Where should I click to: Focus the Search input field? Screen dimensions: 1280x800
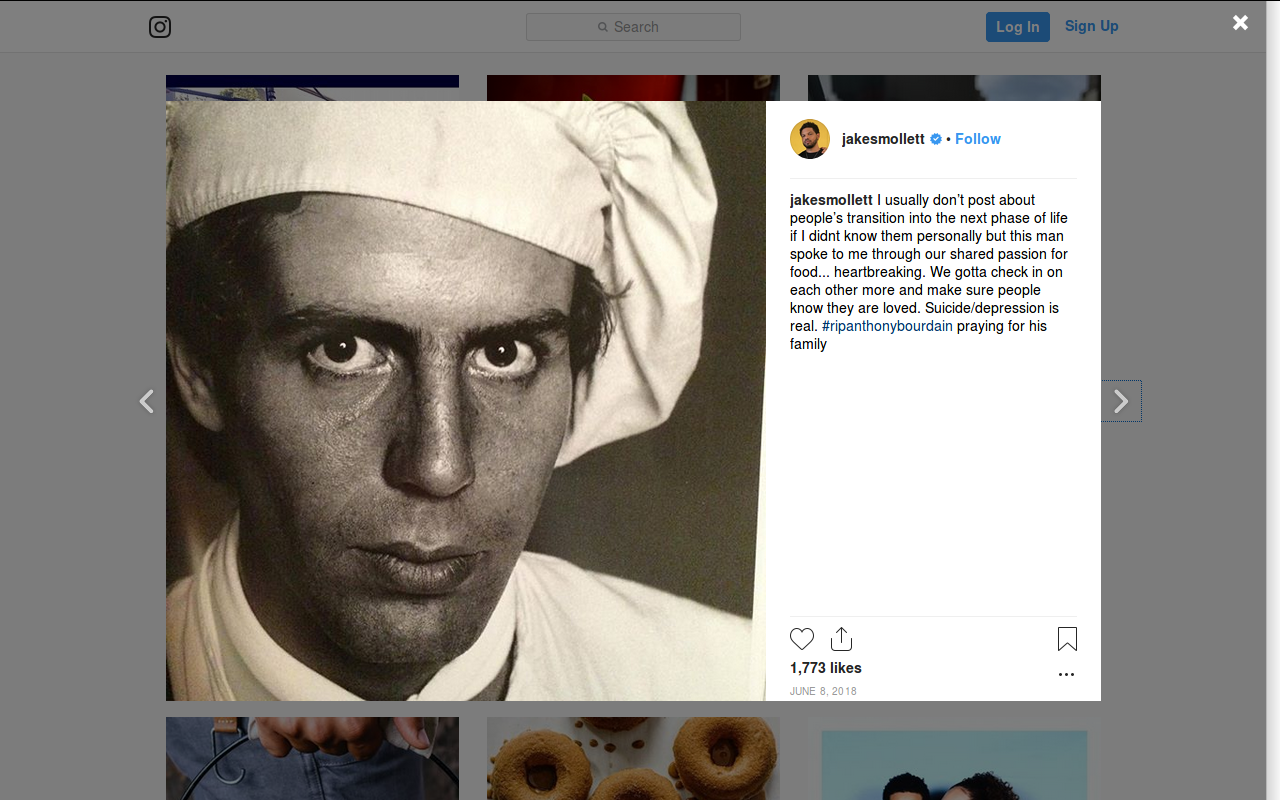(633, 27)
